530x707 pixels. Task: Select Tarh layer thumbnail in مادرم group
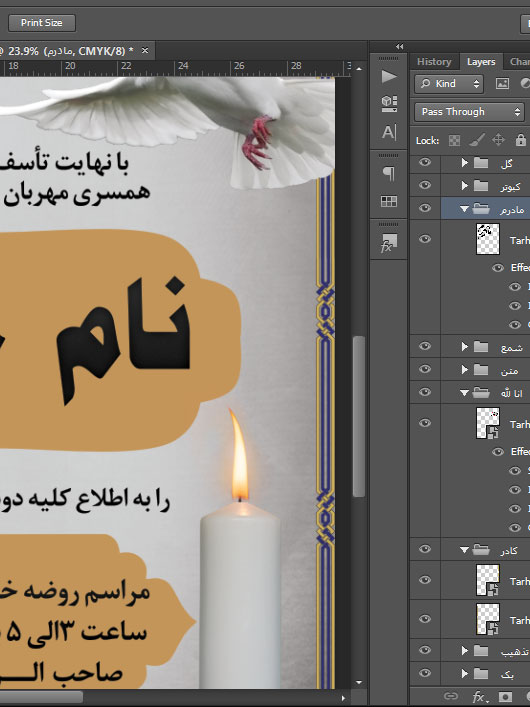488,239
